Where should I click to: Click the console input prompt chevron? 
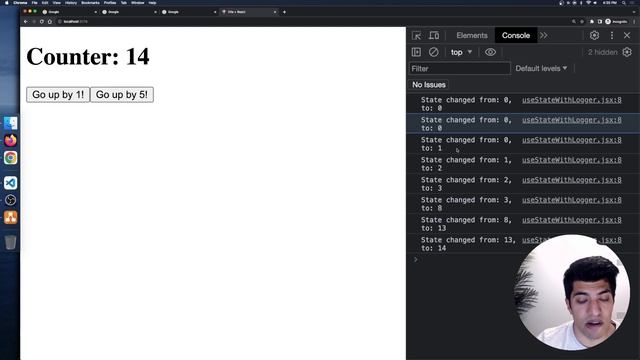coord(416,260)
